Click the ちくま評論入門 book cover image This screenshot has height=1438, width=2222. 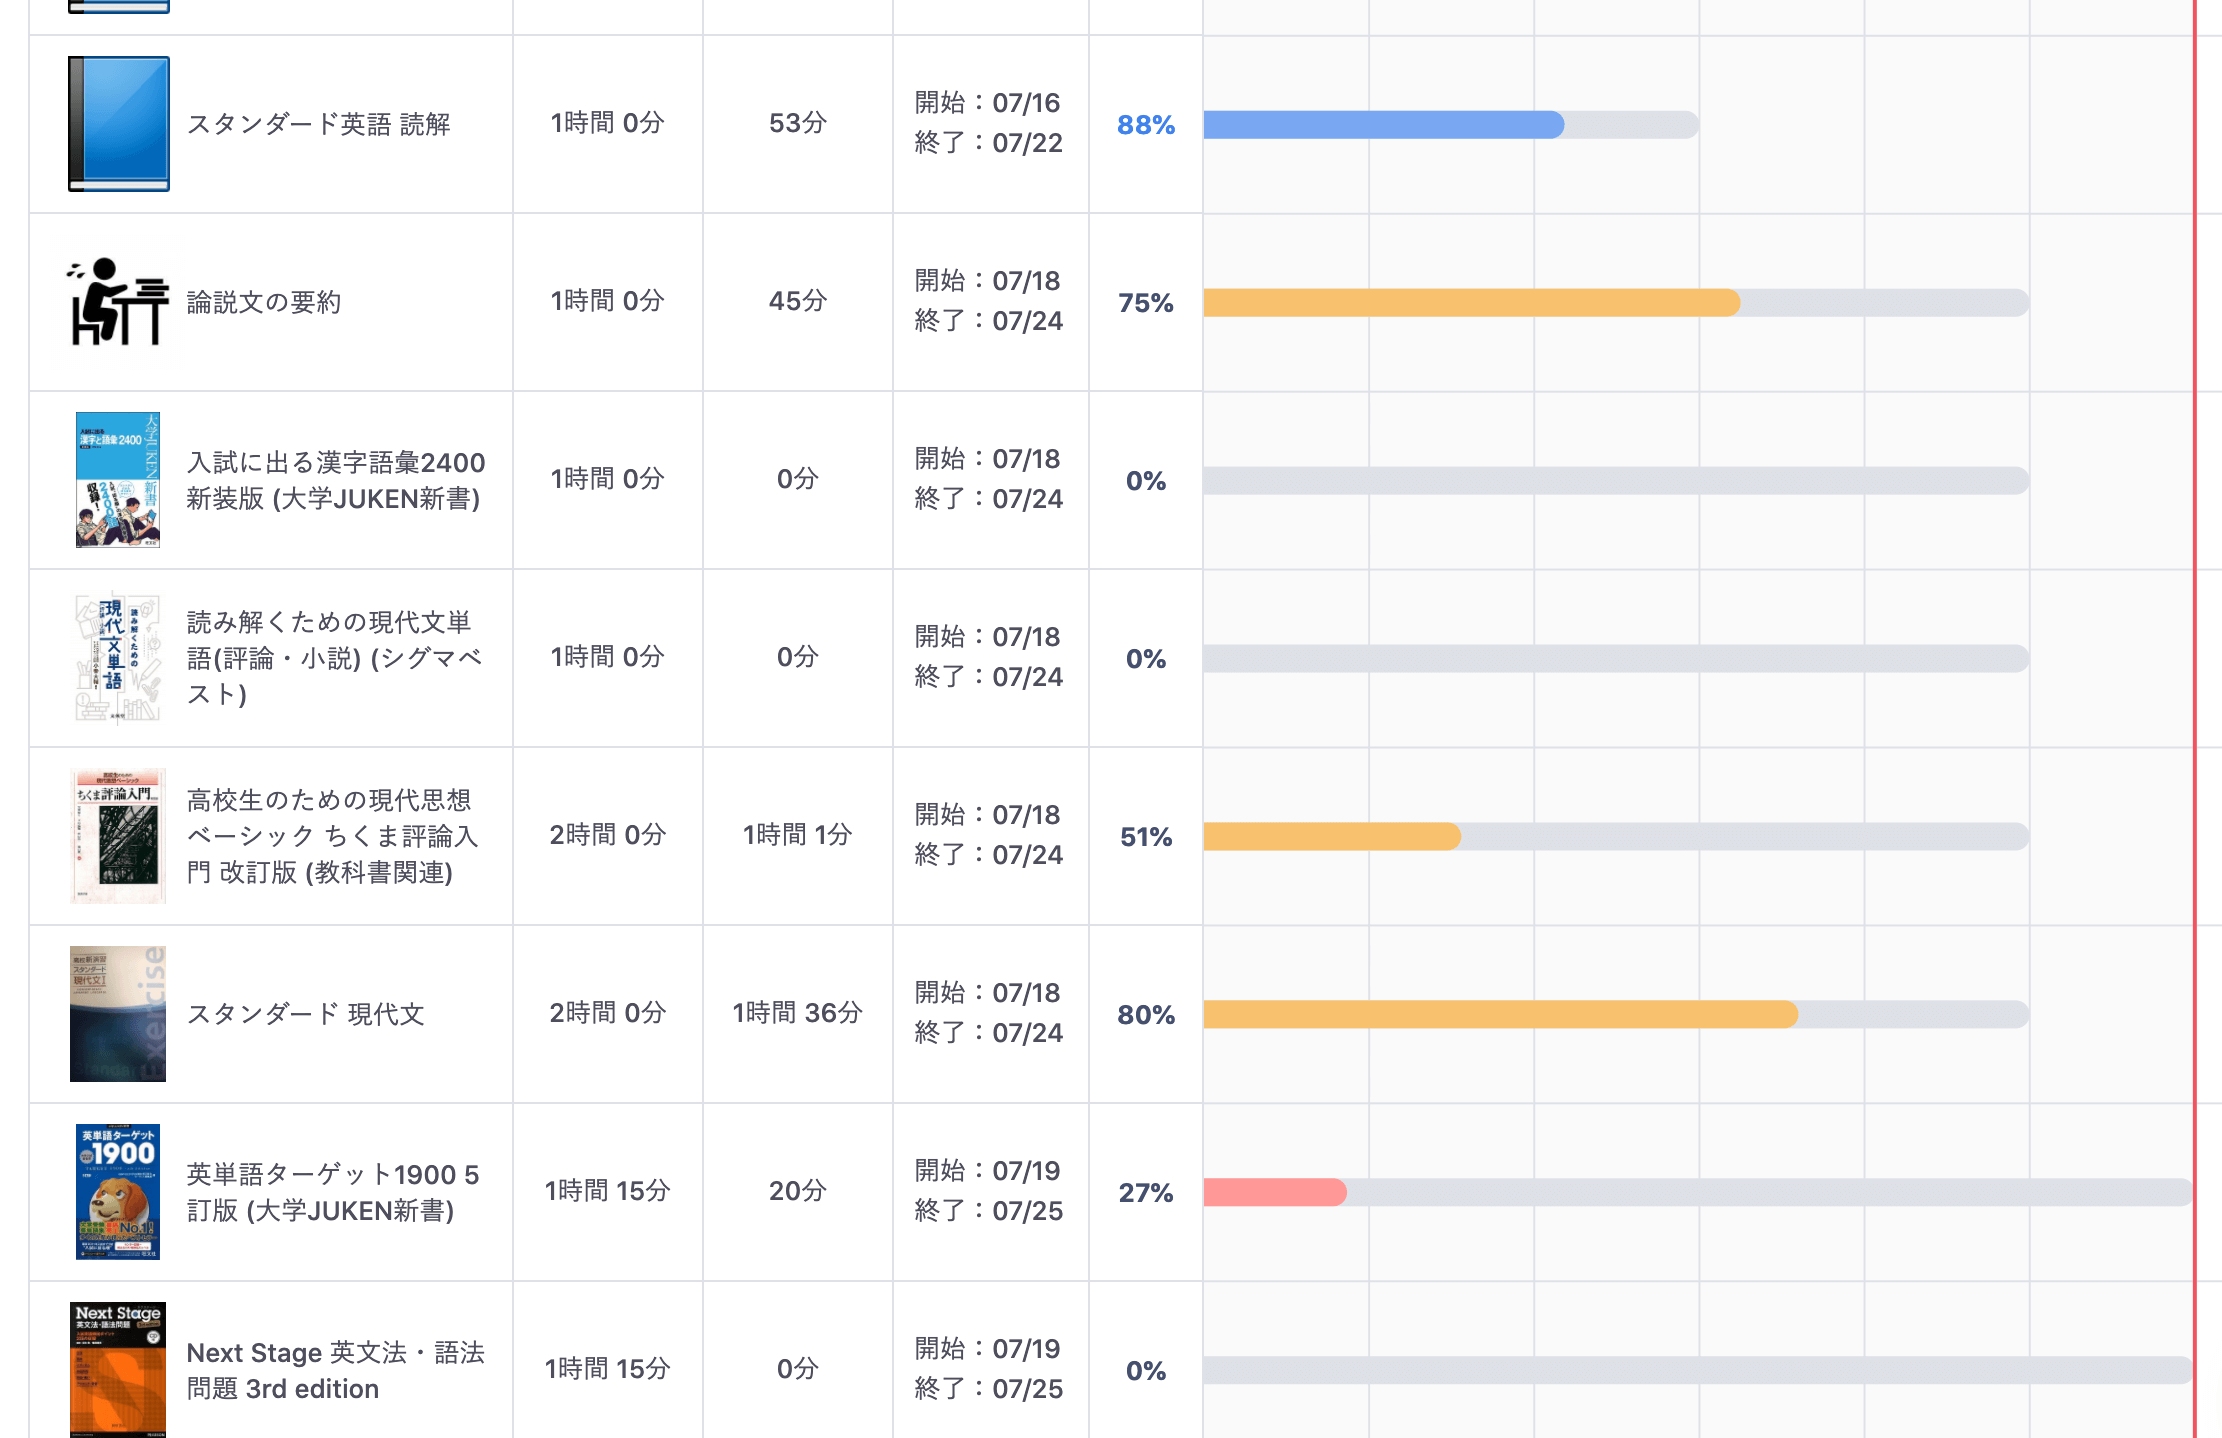(118, 836)
